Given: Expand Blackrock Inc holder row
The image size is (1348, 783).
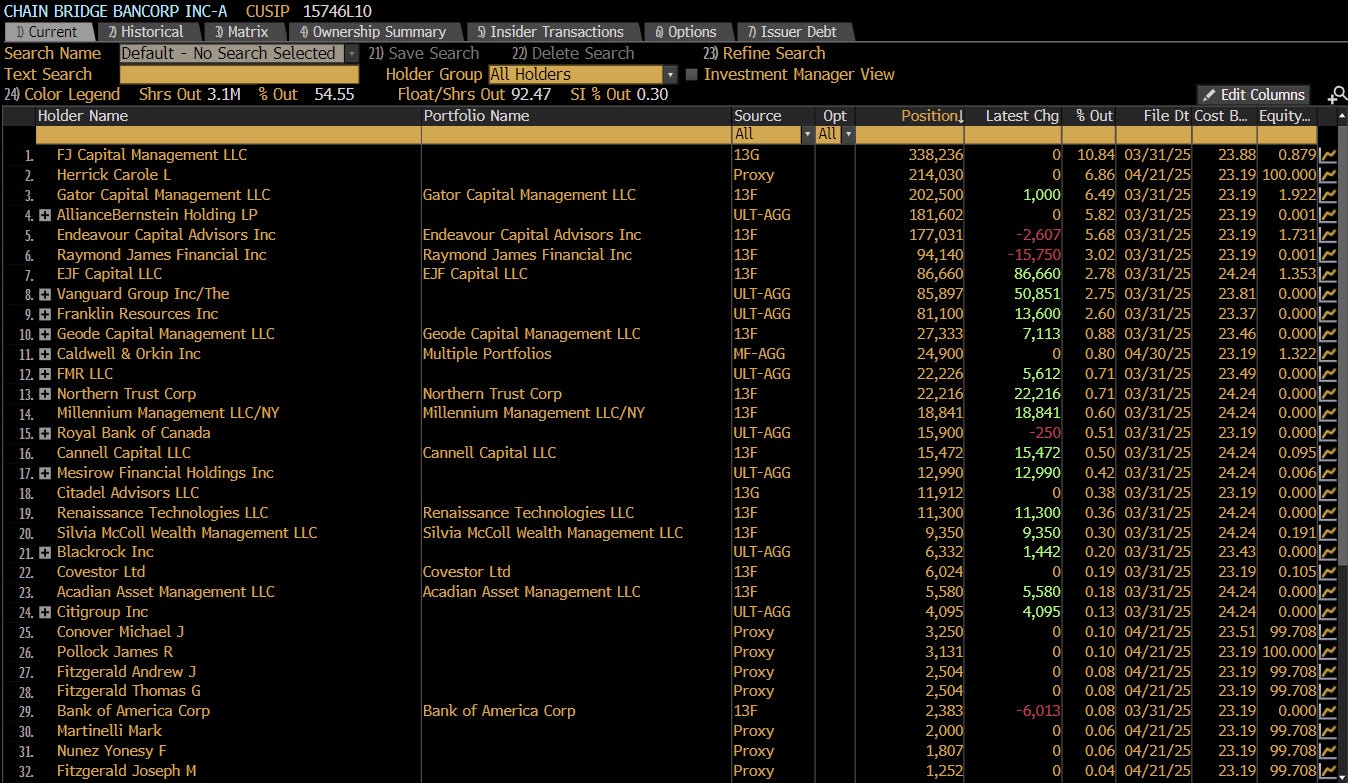Looking at the screenshot, I should [45, 552].
